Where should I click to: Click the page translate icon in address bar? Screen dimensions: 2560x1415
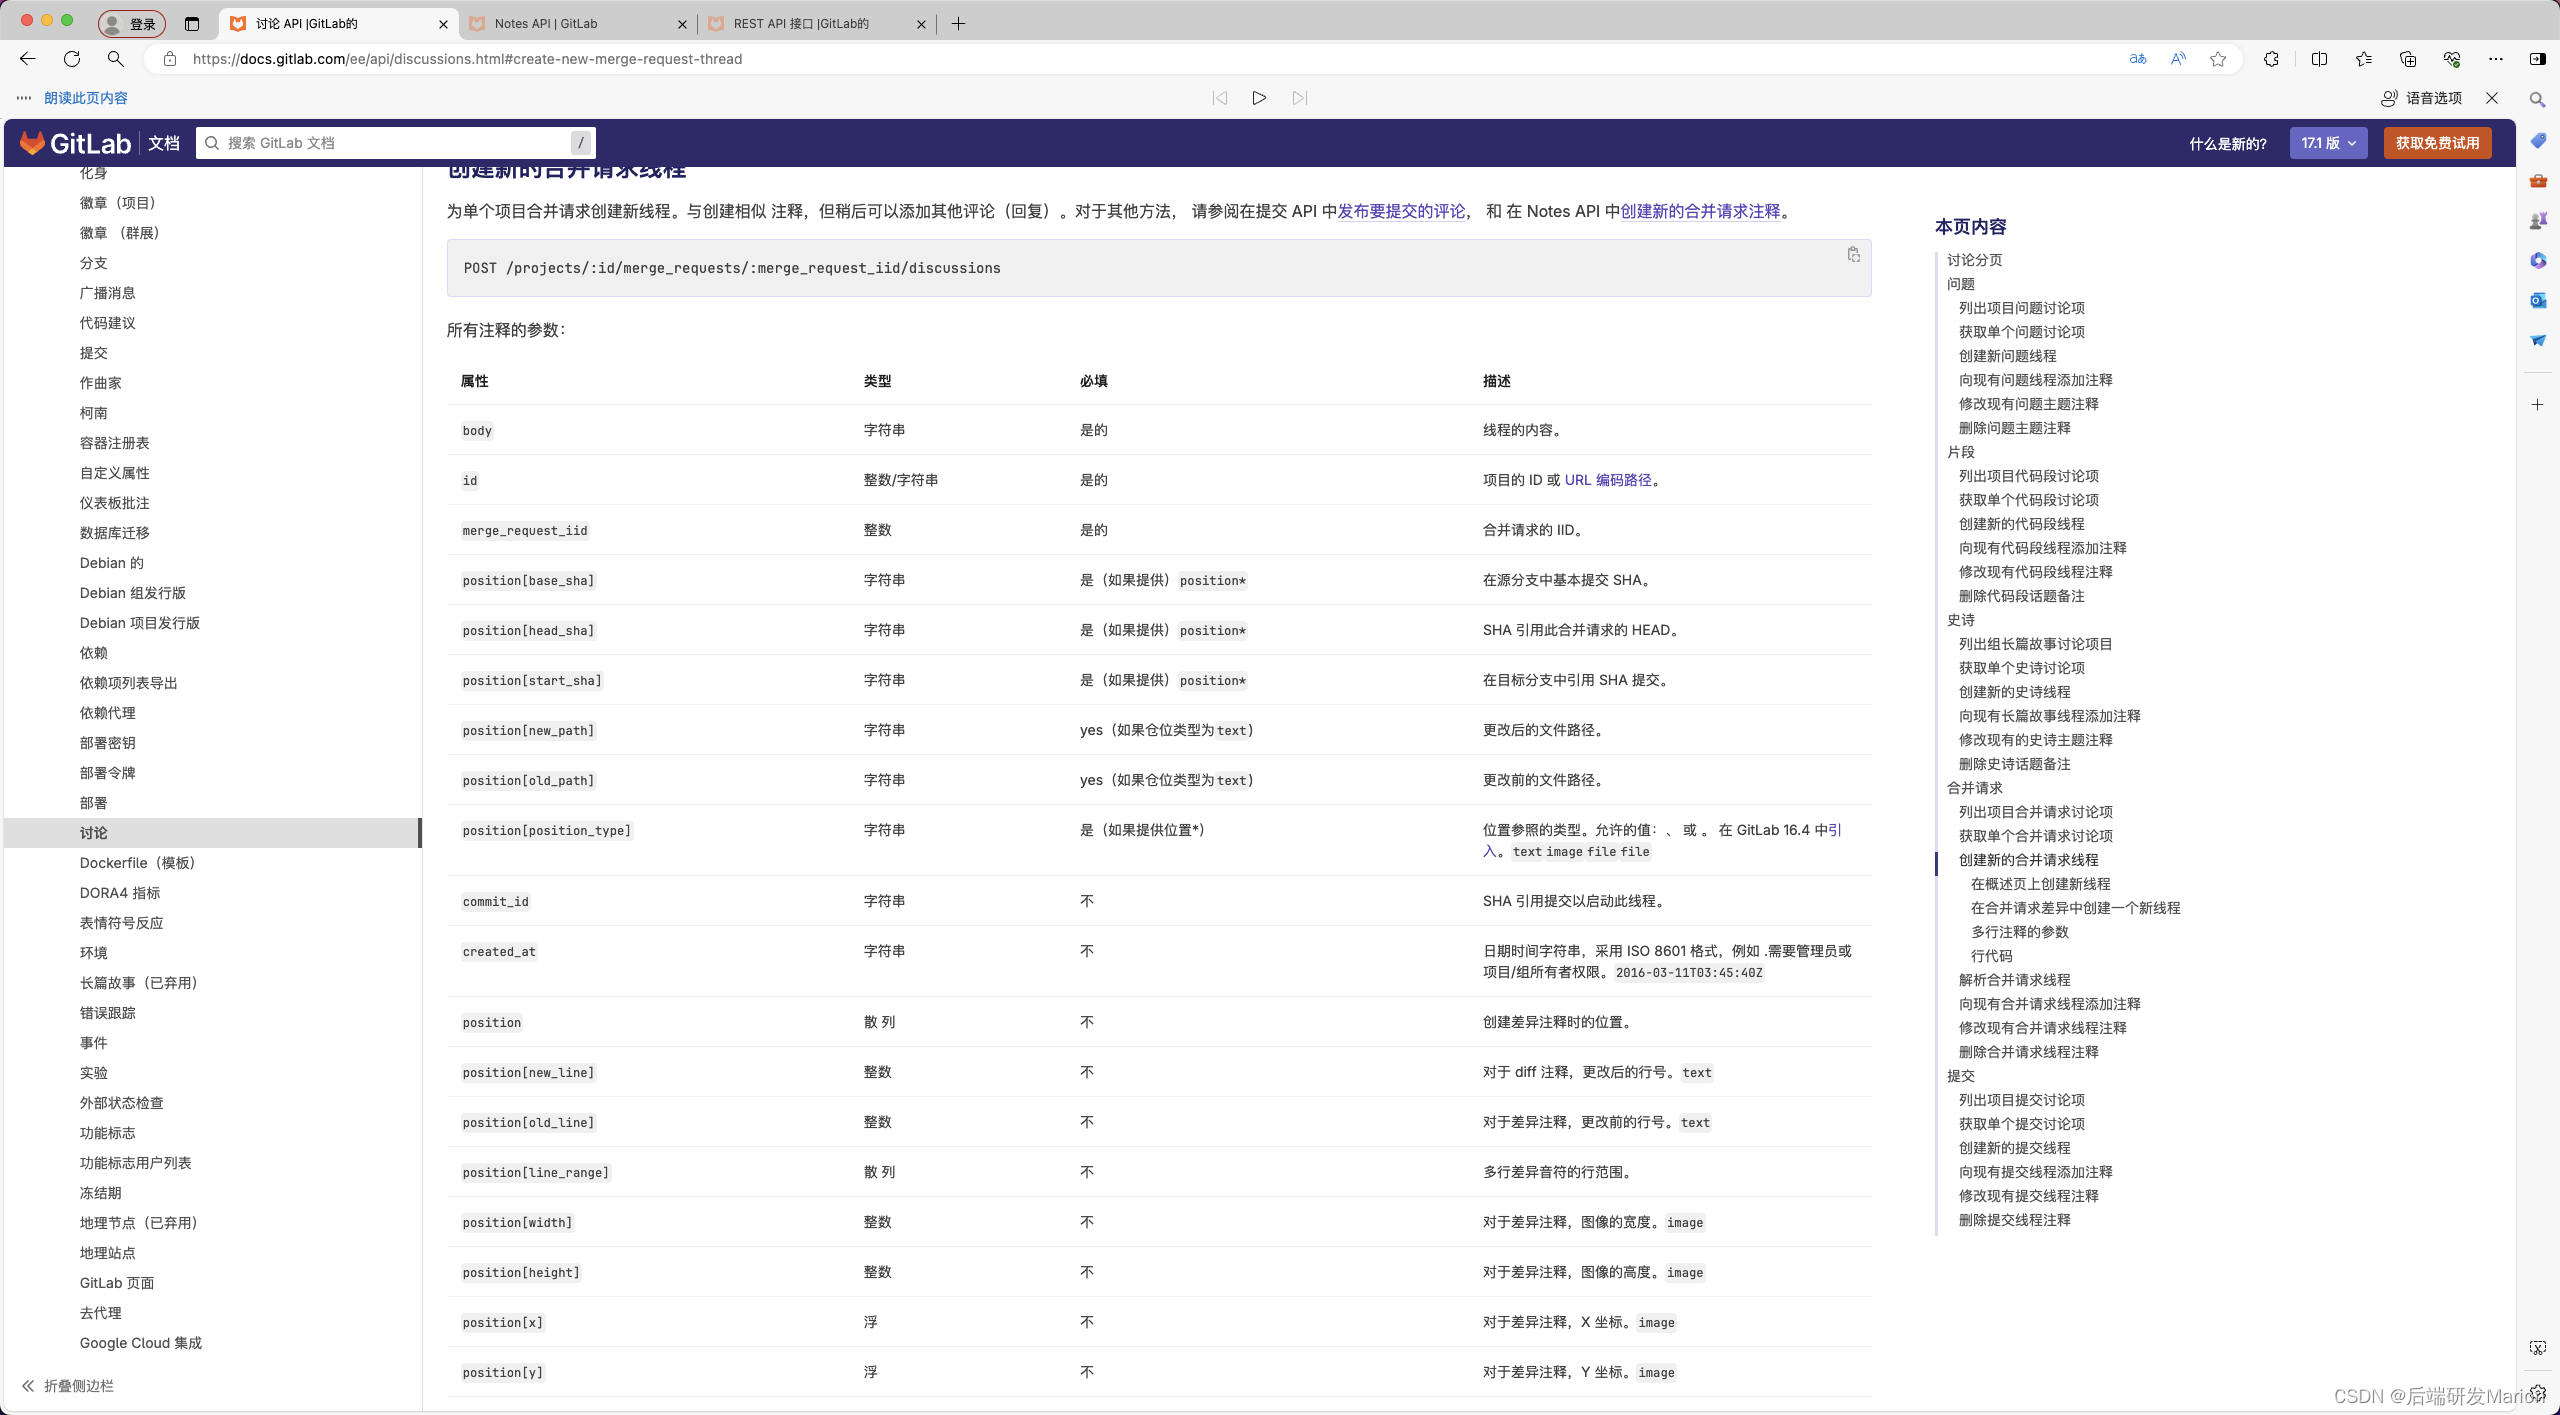(2137, 59)
